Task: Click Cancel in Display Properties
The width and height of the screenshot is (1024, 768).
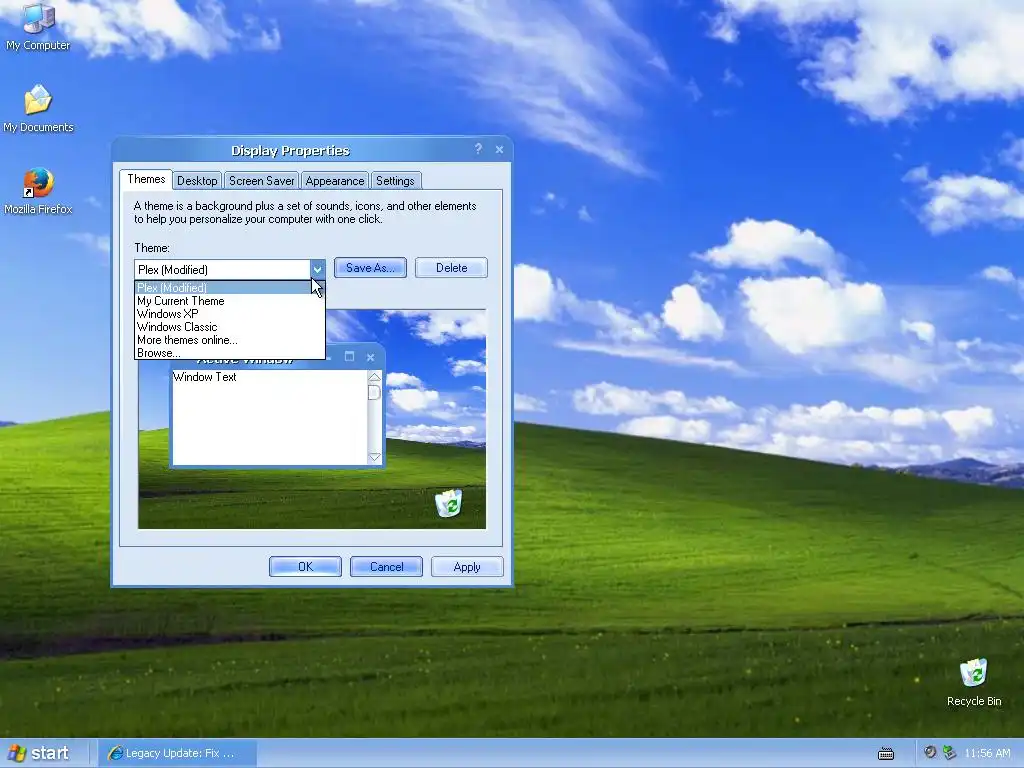Action: point(386,567)
